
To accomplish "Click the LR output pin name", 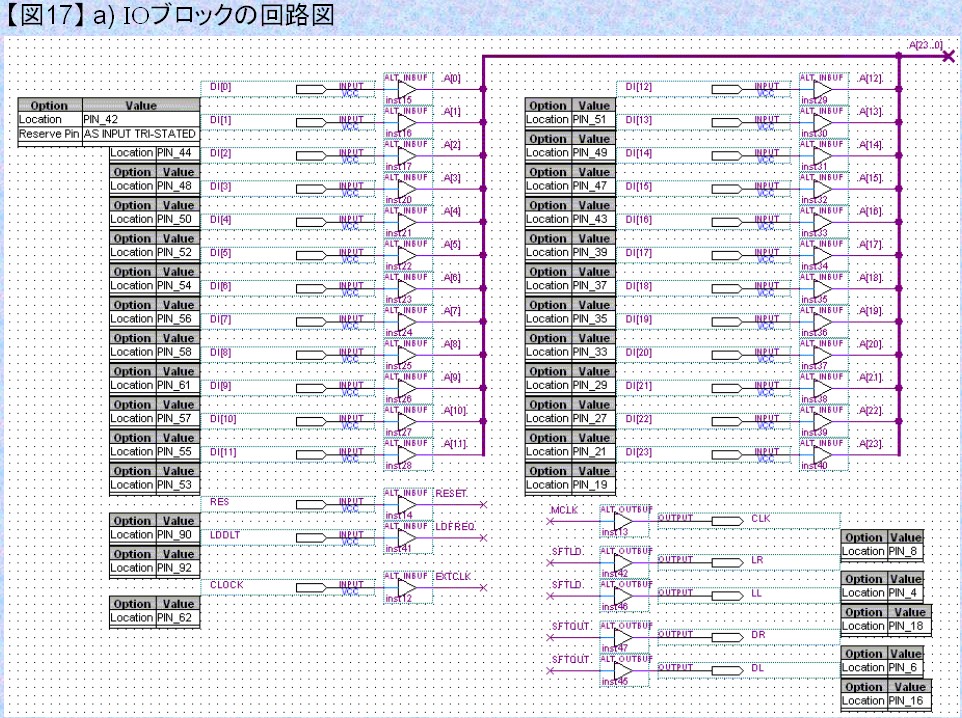I will point(757,560).
